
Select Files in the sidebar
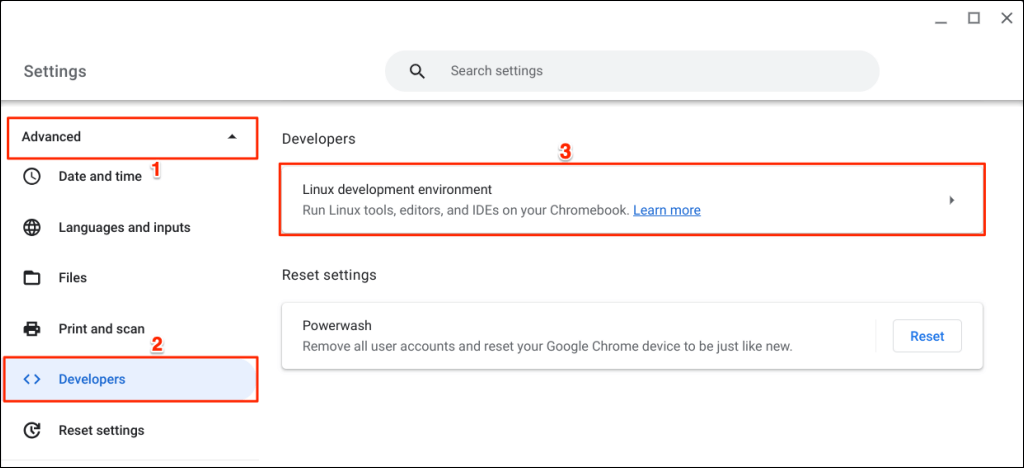(73, 278)
